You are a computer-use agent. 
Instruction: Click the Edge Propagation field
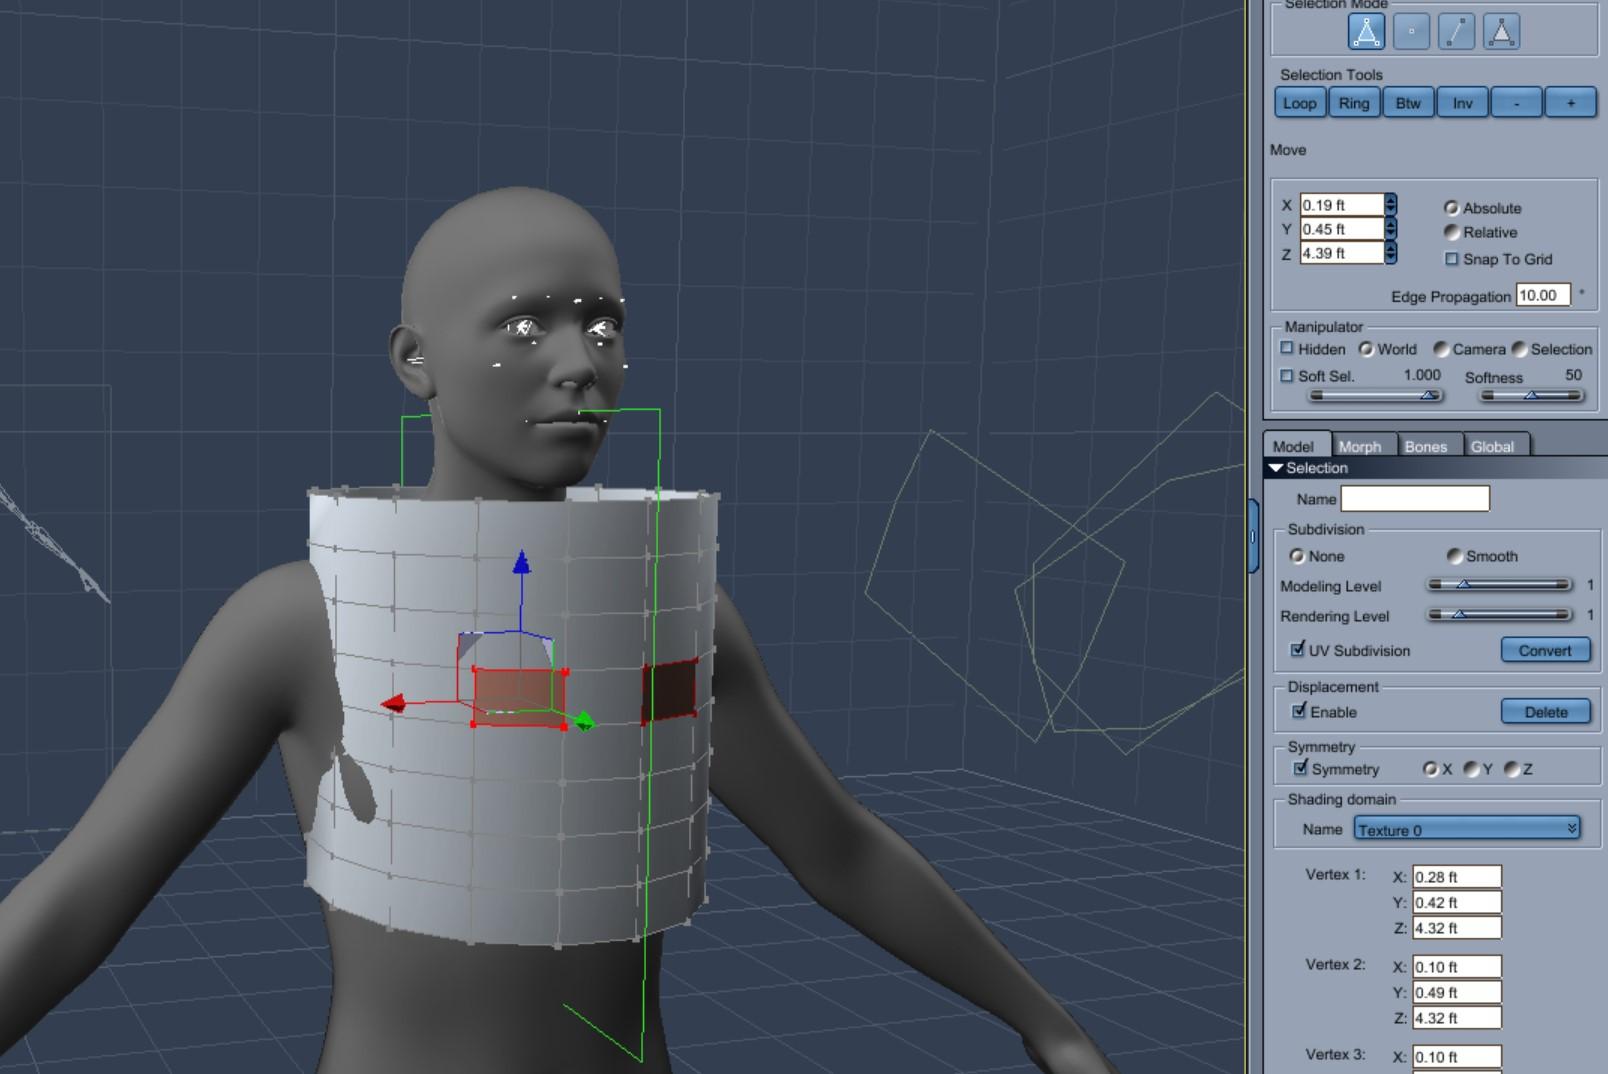(1543, 295)
